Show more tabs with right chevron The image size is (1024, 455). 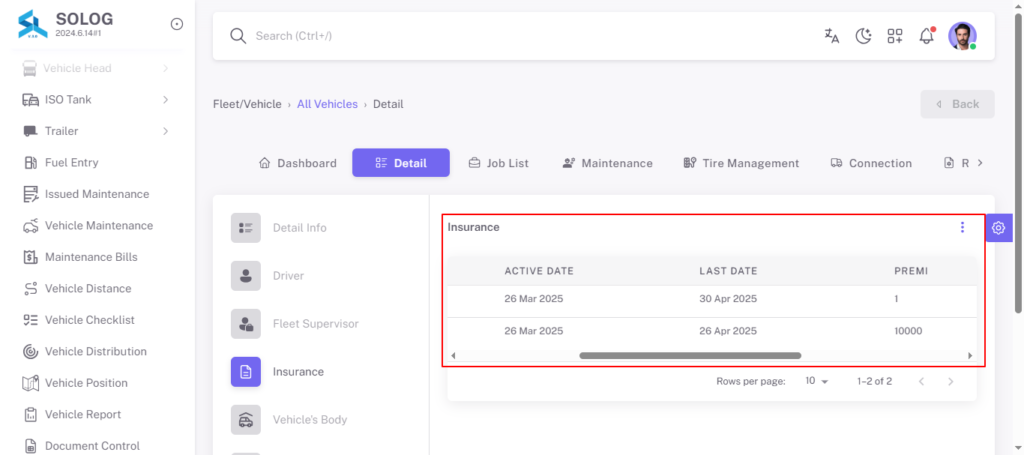[980, 163]
